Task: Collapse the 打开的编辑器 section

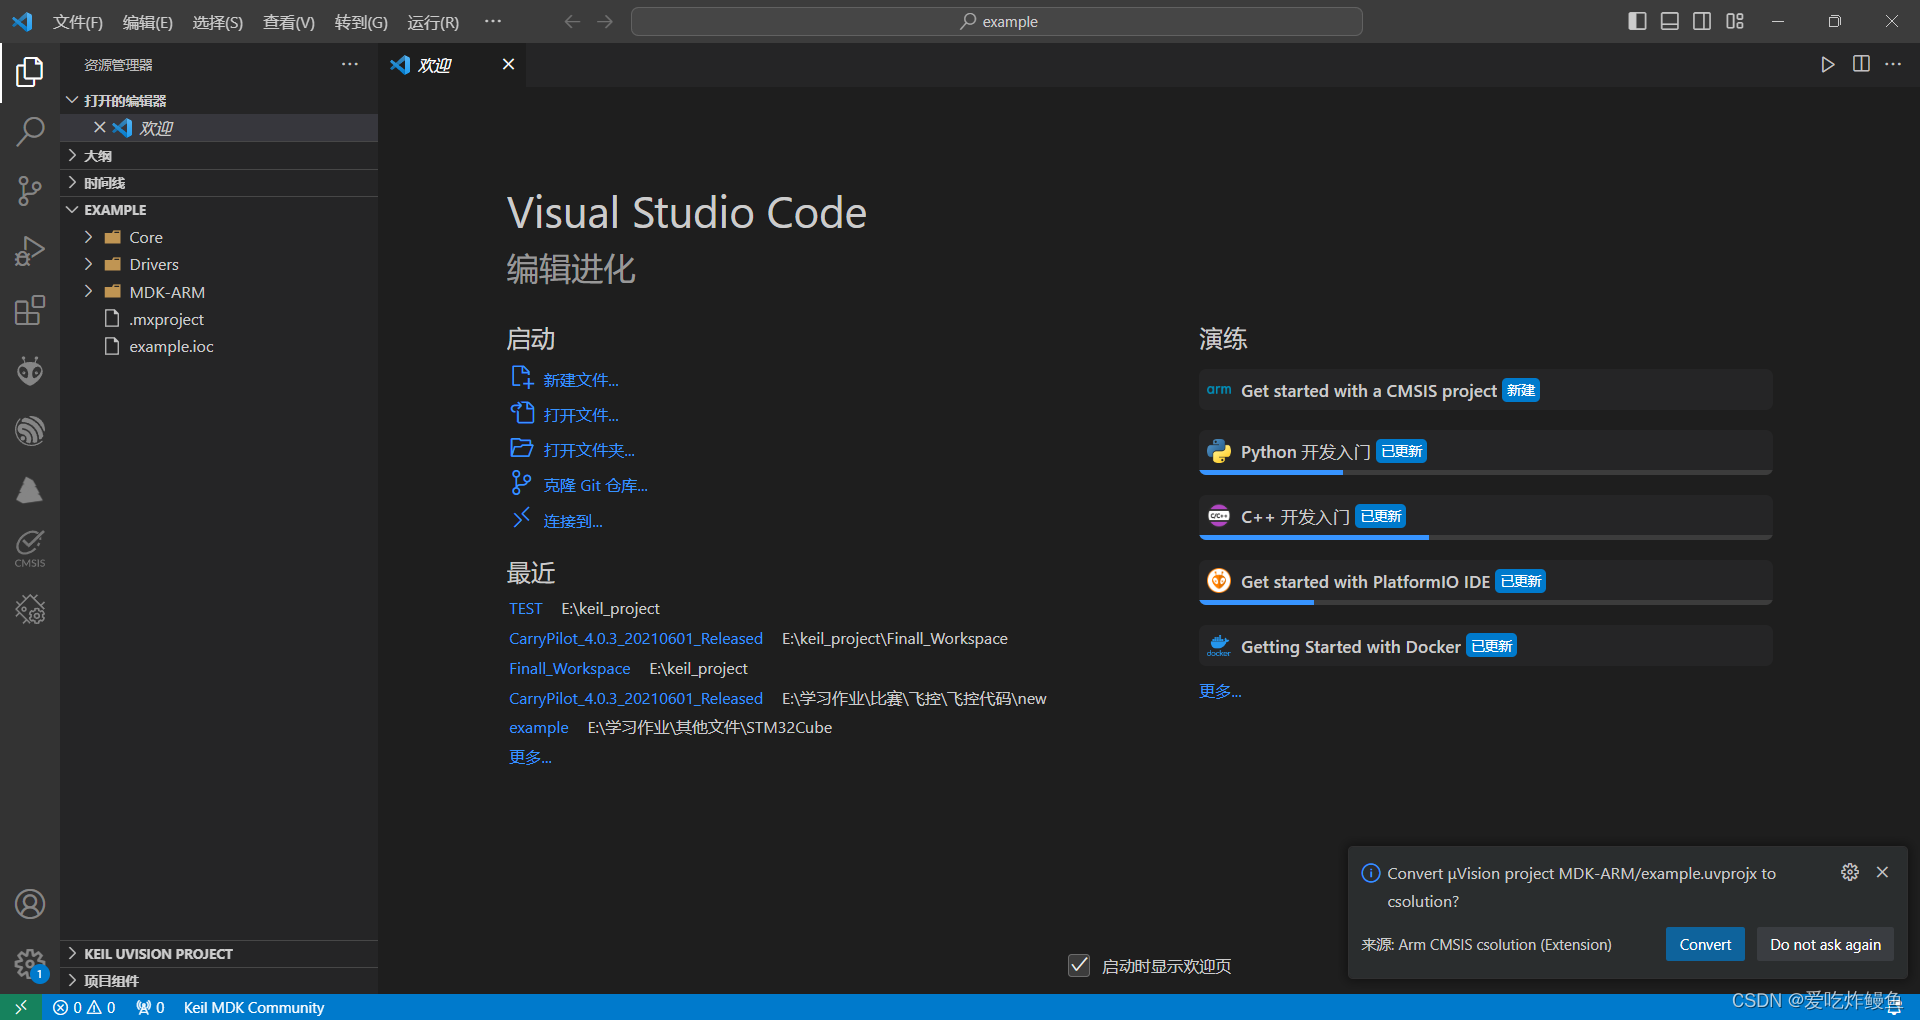Action: tap(219, 100)
